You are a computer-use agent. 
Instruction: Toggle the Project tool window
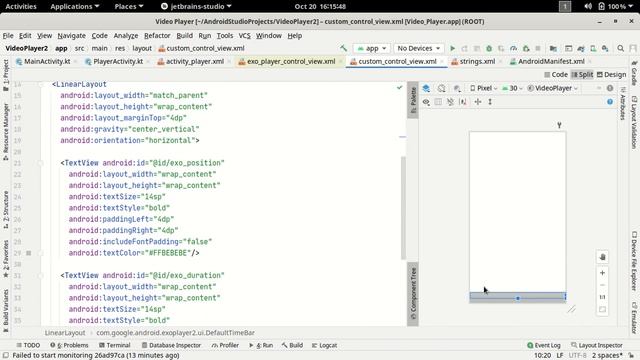pyautogui.click(x=6, y=76)
